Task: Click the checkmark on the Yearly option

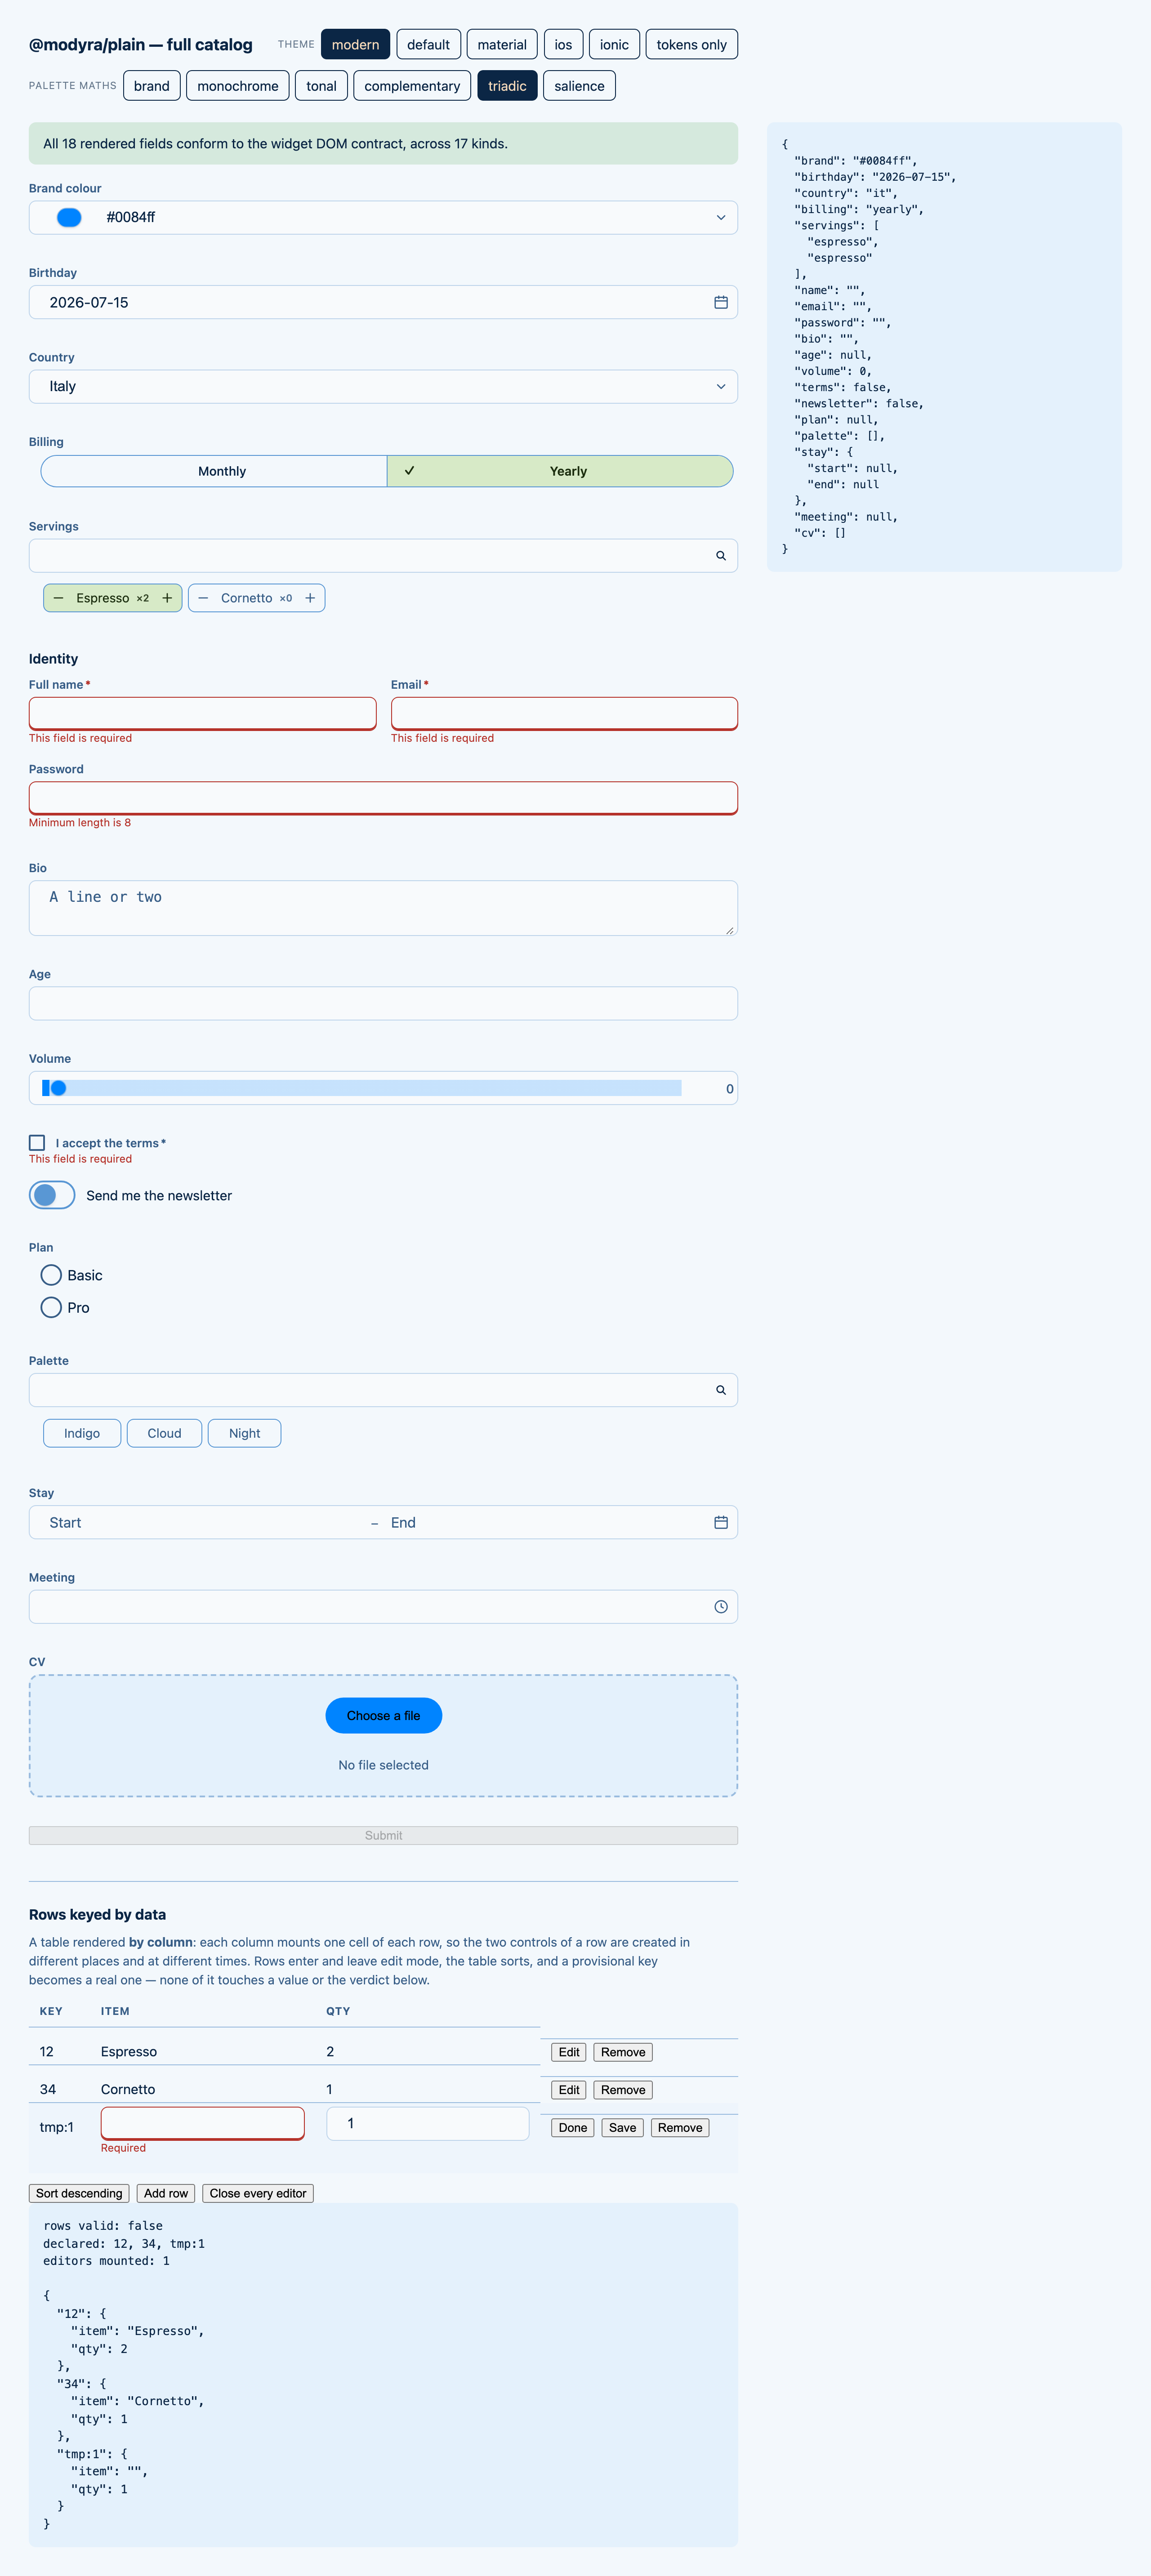Action: click(x=409, y=471)
